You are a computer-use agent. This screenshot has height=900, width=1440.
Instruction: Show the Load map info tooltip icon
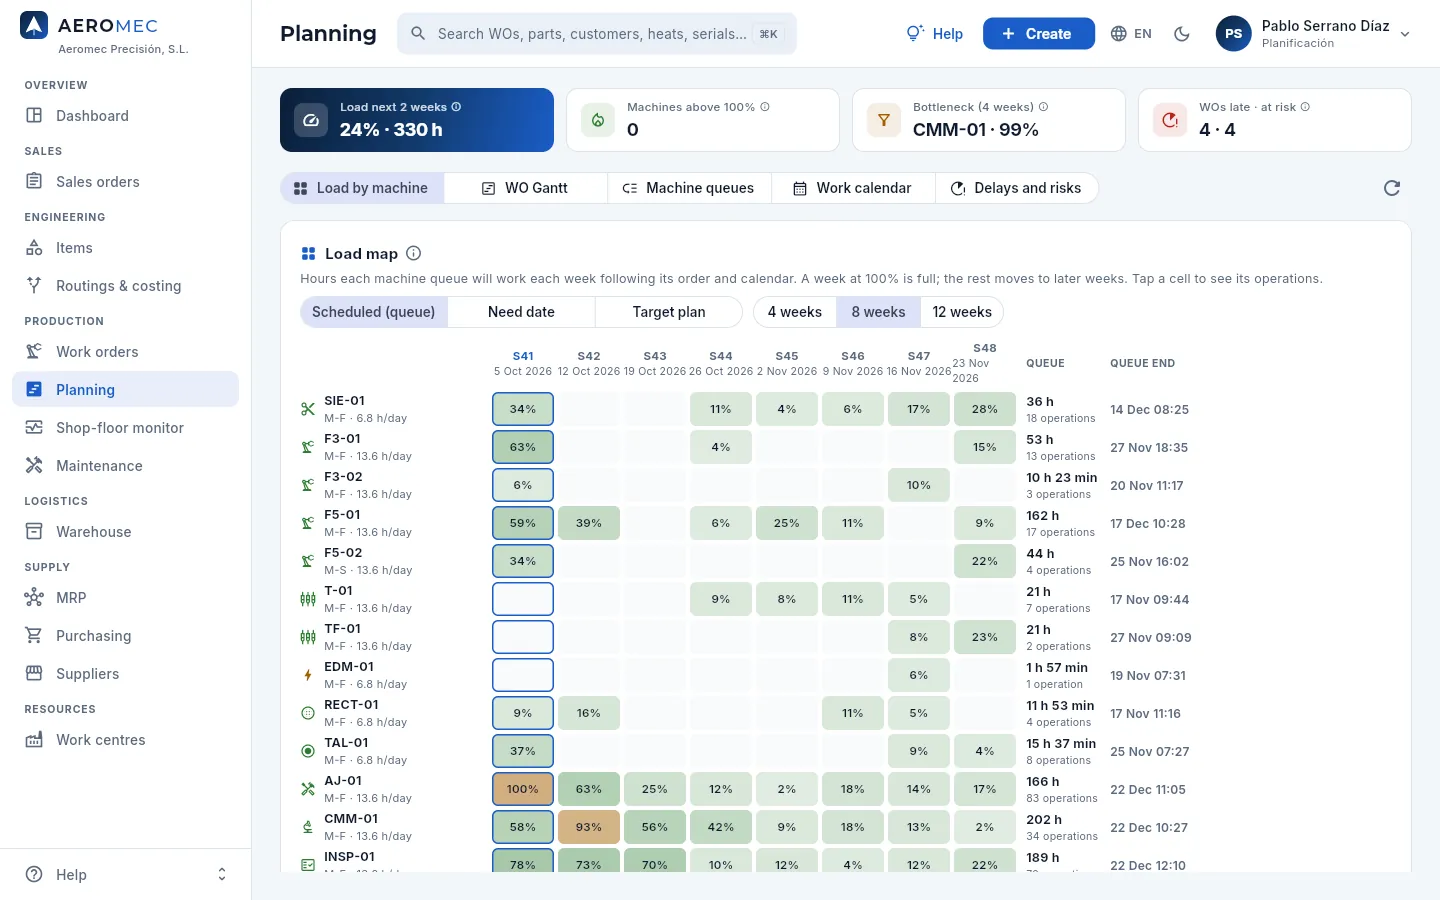pos(414,254)
